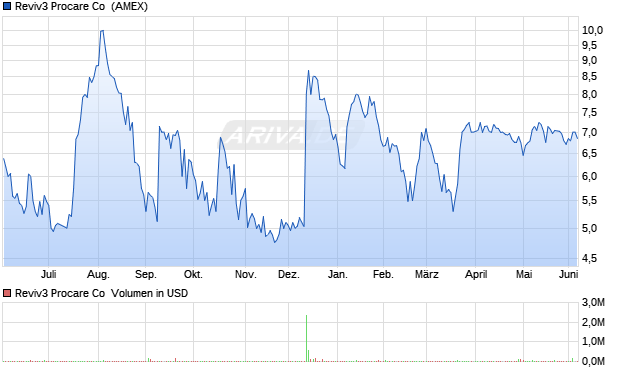Image resolution: width=620 pixels, height=371 pixels.
Task: Click the 10,0 price axis value
Action: (592, 30)
